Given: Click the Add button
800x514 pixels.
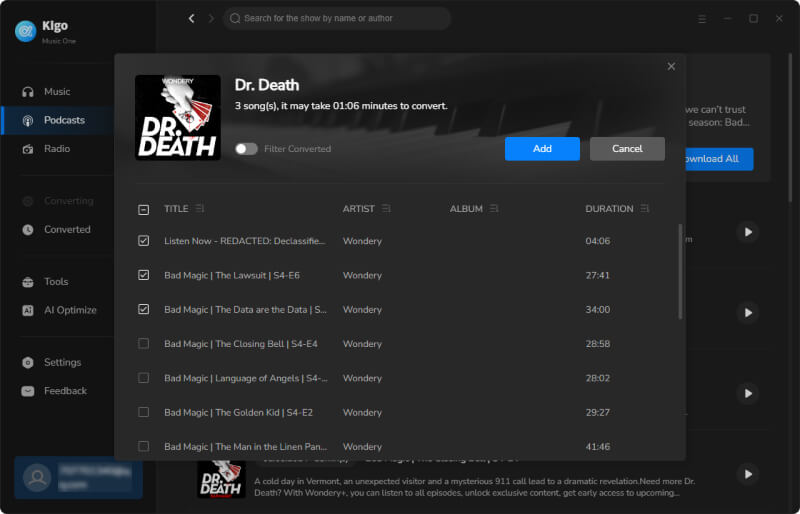Looking at the screenshot, I should pyautogui.click(x=542, y=149).
